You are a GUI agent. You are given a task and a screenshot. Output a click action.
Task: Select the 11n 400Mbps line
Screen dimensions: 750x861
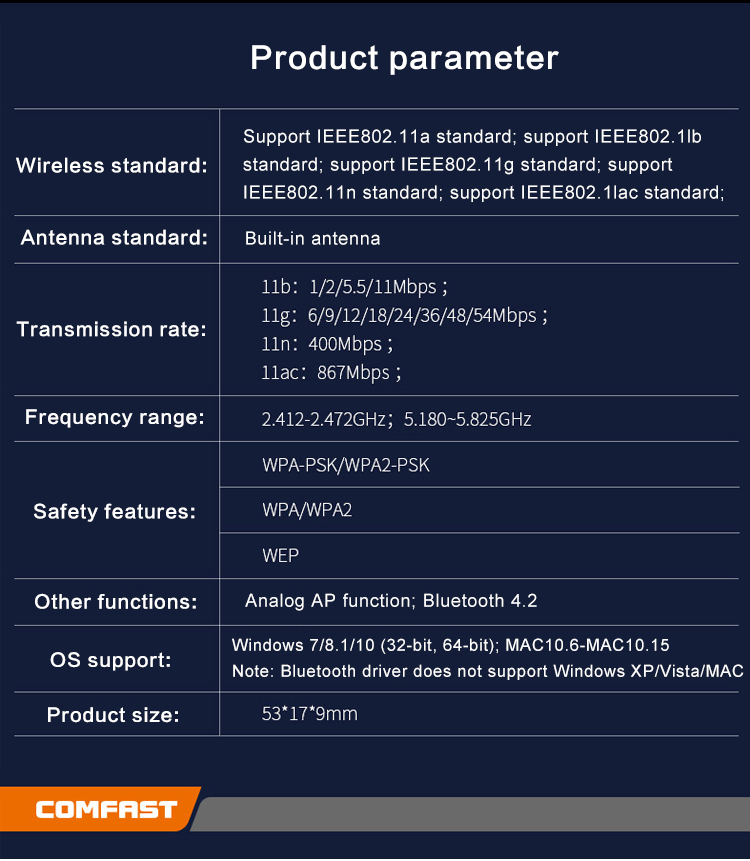[x=327, y=344]
